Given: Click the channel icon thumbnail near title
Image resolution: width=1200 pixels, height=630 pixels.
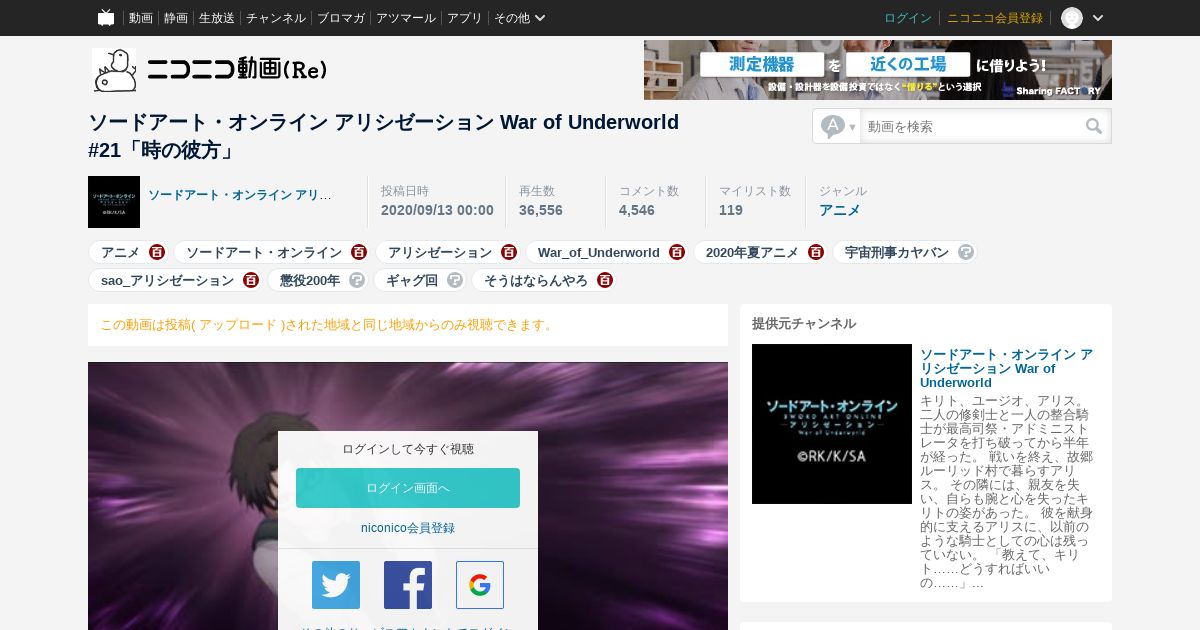Looking at the screenshot, I should click(x=114, y=202).
